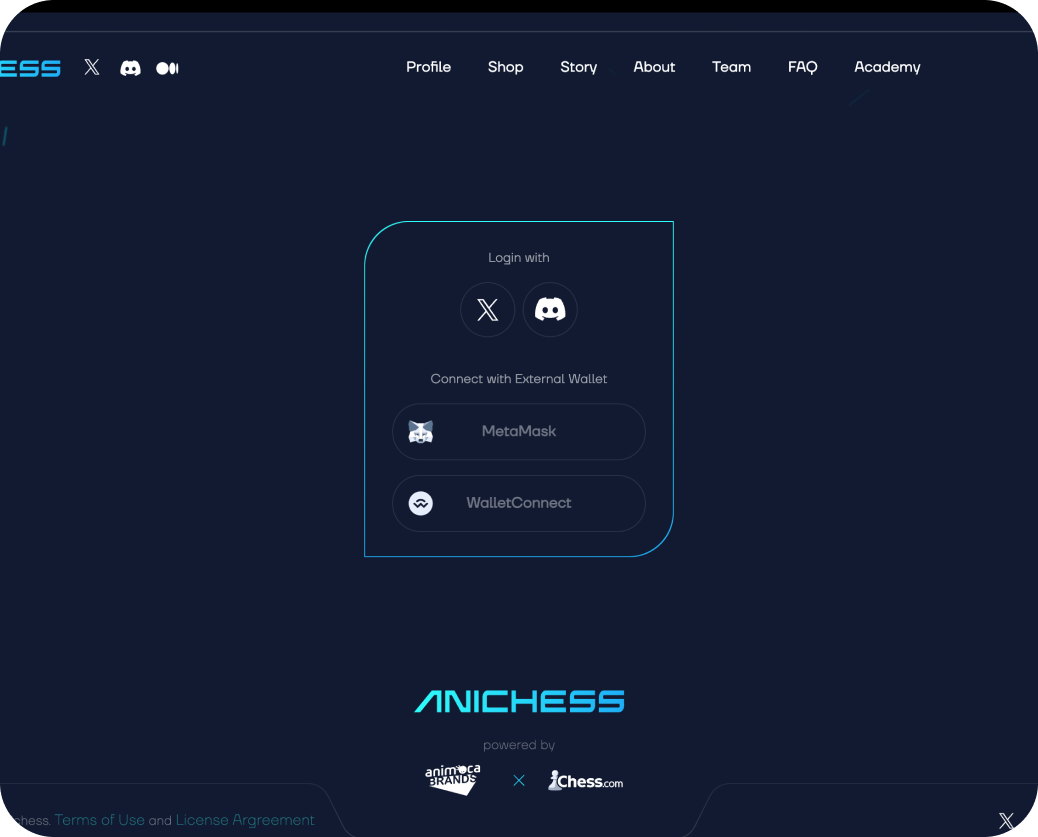Open the Story page
Screen dimensions: 1038x837
coord(579,67)
